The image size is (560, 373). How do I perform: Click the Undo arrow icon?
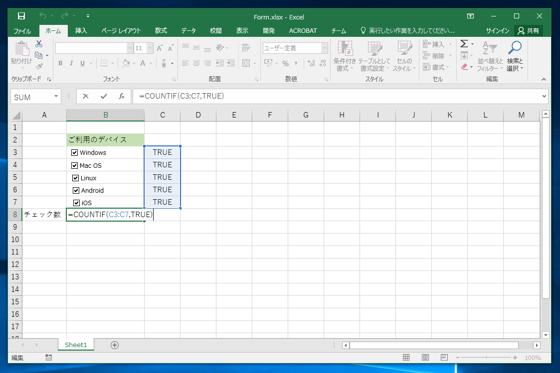pyautogui.click(x=43, y=16)
